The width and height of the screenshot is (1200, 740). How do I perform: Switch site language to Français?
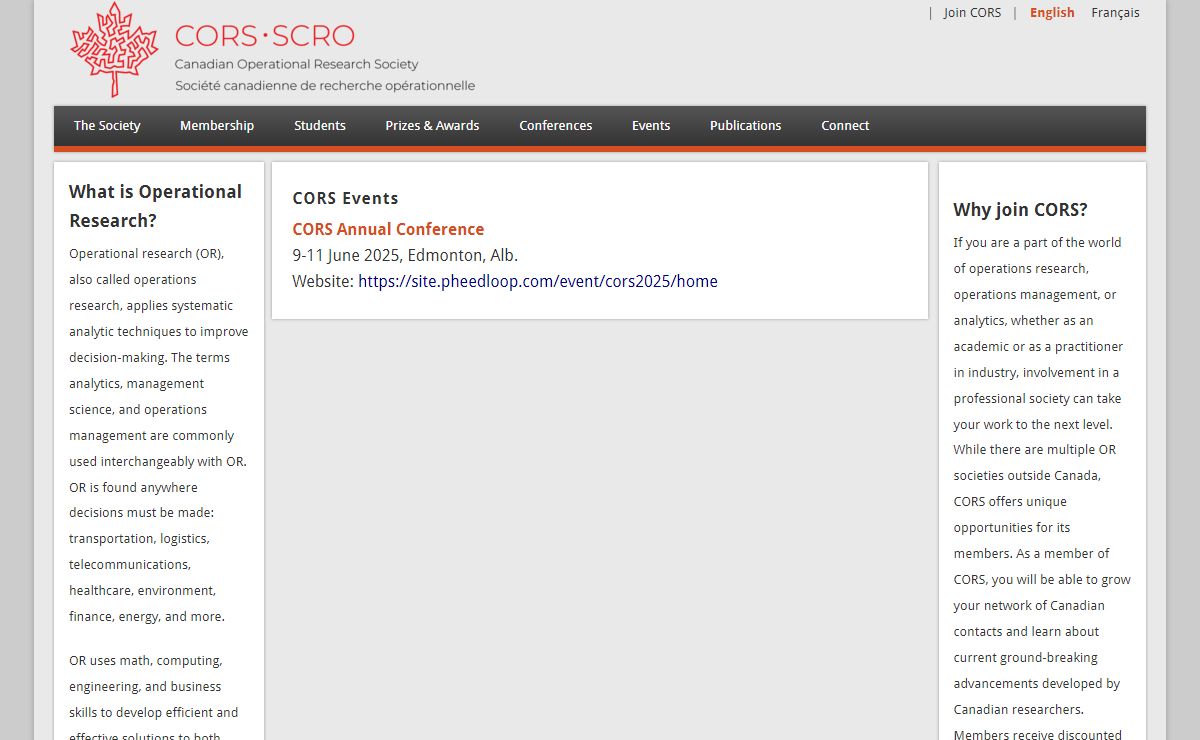tap(1115, 13)
